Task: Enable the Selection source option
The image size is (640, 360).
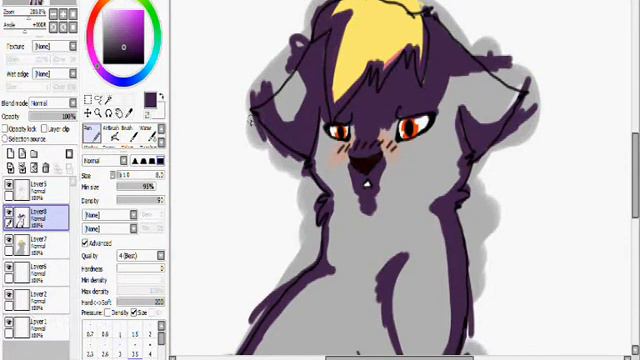Action: pyautogui.click(x=5, y=139)
